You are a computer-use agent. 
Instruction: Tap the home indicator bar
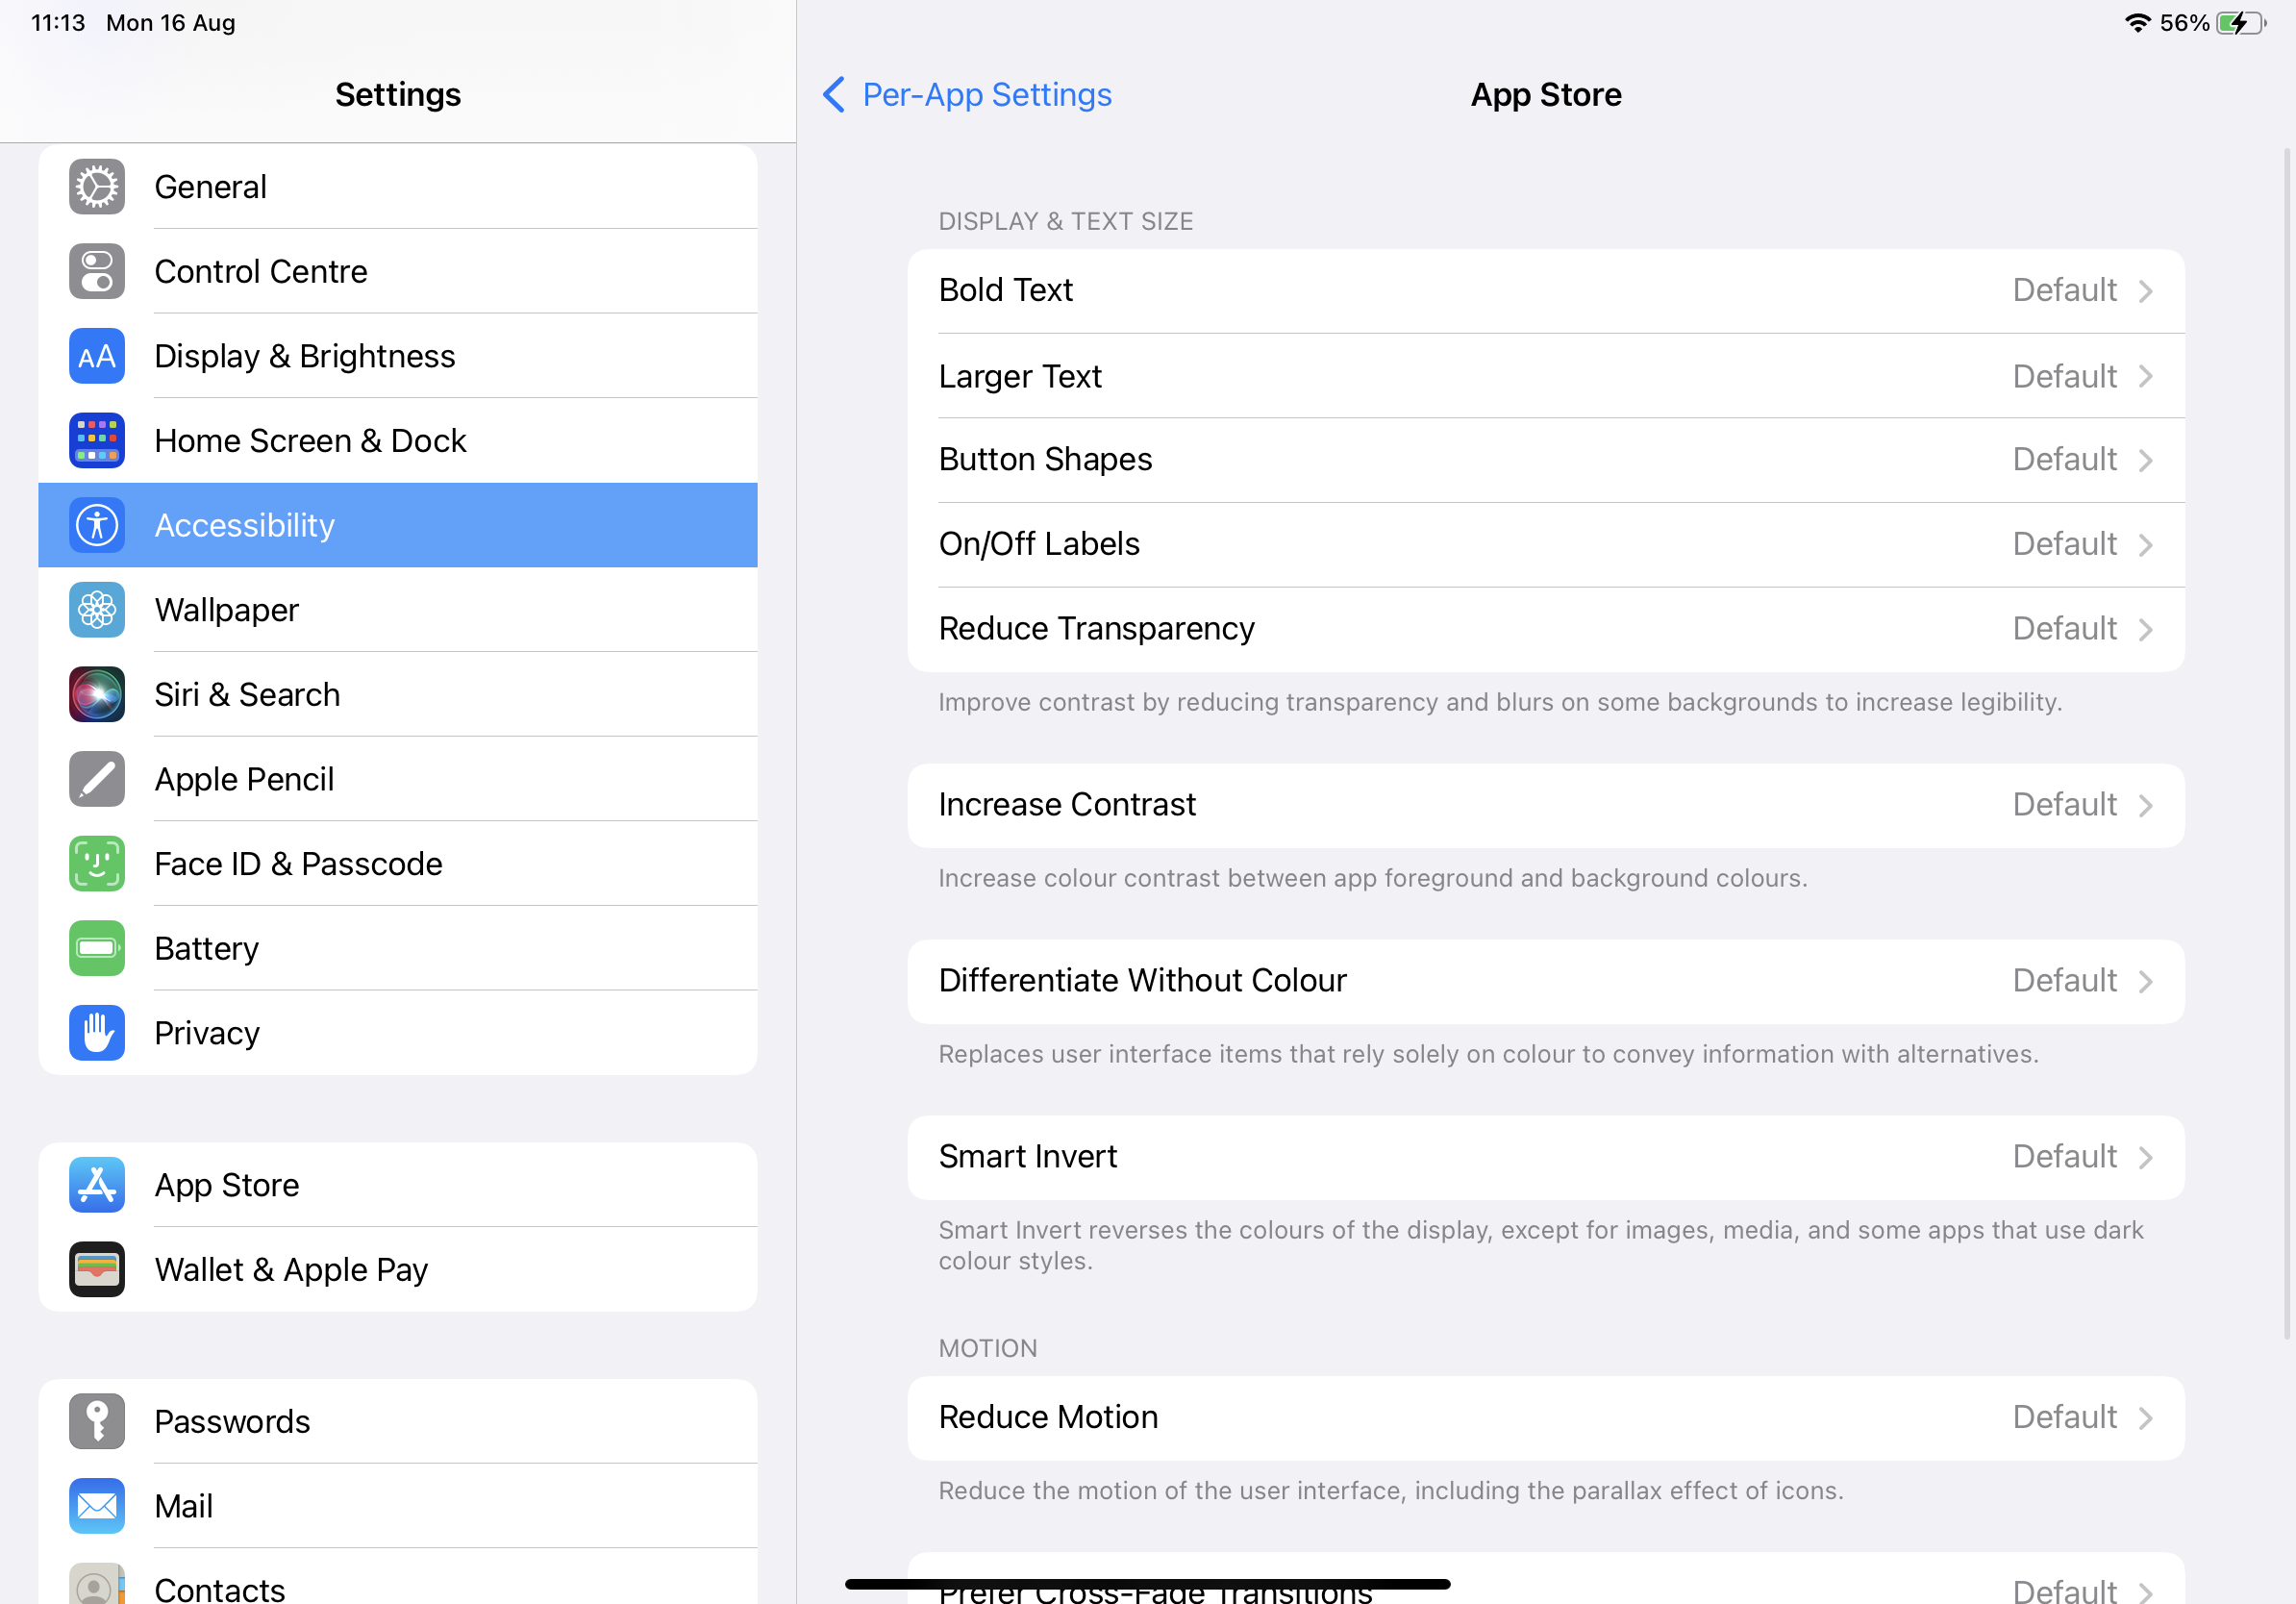pos(1147,1584)
